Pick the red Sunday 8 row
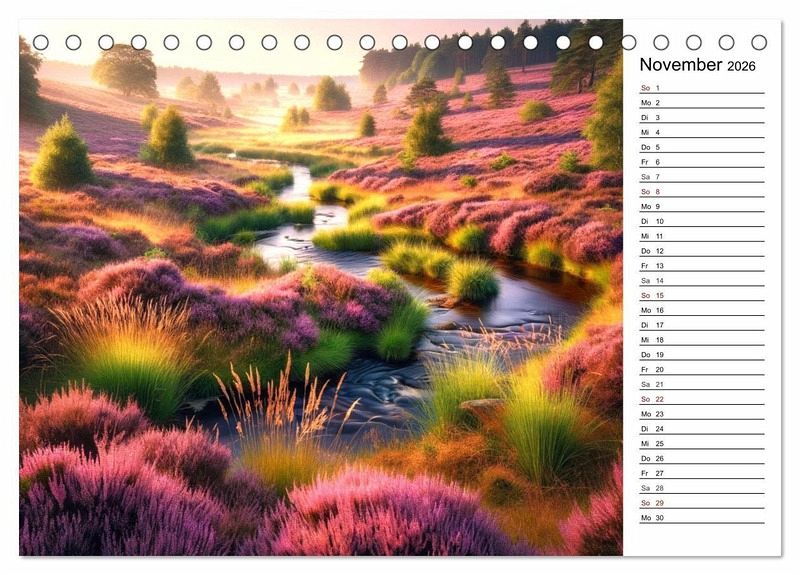 click(x=701, y=192)
